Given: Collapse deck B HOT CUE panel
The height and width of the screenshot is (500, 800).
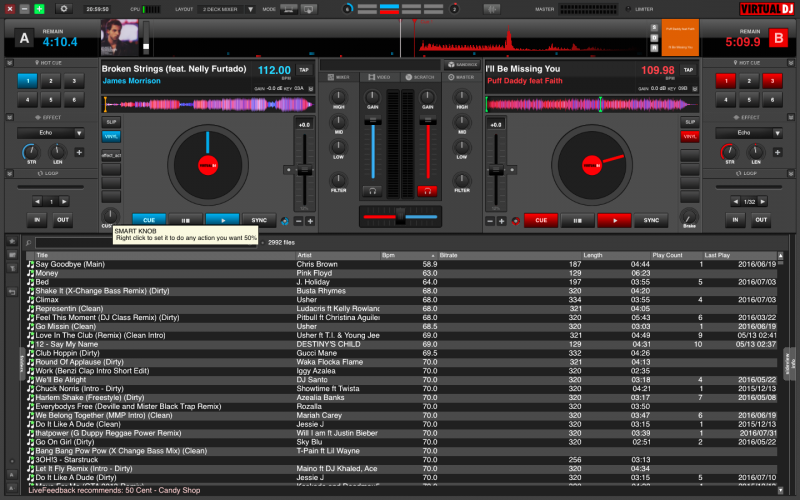Looking at the screenshot, I should click(x=791, y=63).
